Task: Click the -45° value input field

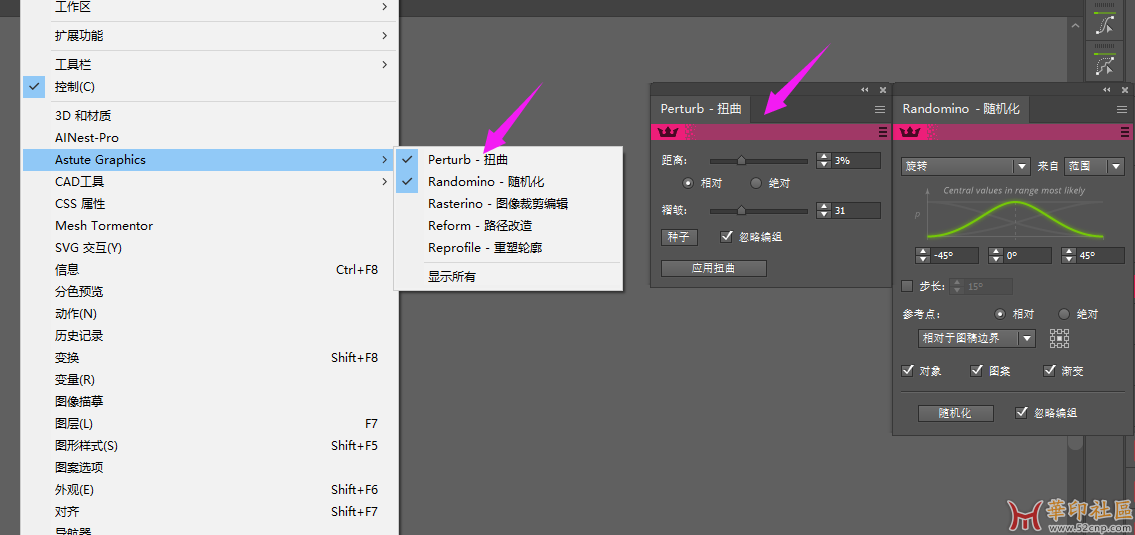Action: [x=954, y=256]
